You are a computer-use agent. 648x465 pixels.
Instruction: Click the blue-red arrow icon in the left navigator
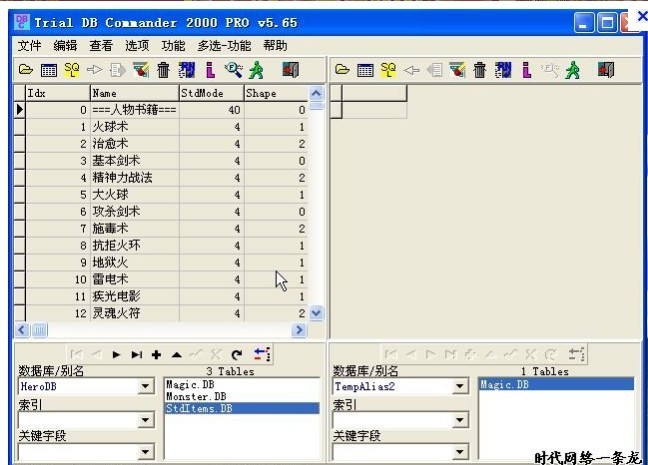pyautogui.click(x=262, y=355)
